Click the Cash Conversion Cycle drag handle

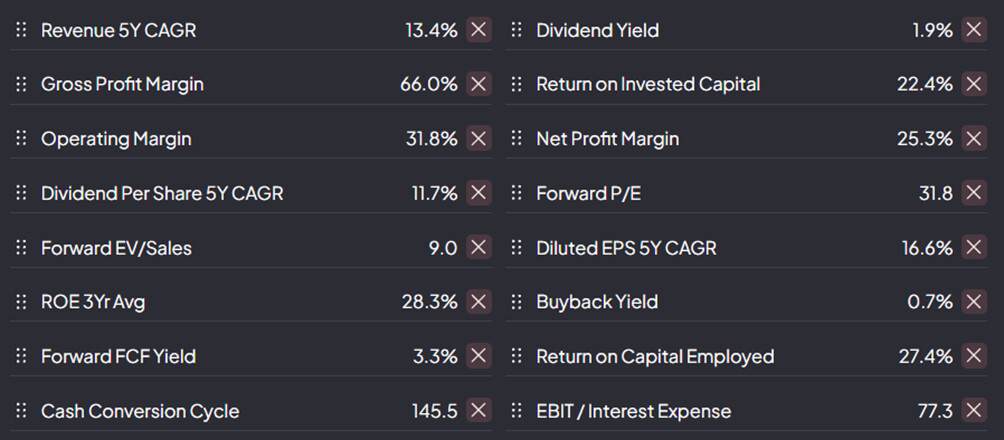21,411
